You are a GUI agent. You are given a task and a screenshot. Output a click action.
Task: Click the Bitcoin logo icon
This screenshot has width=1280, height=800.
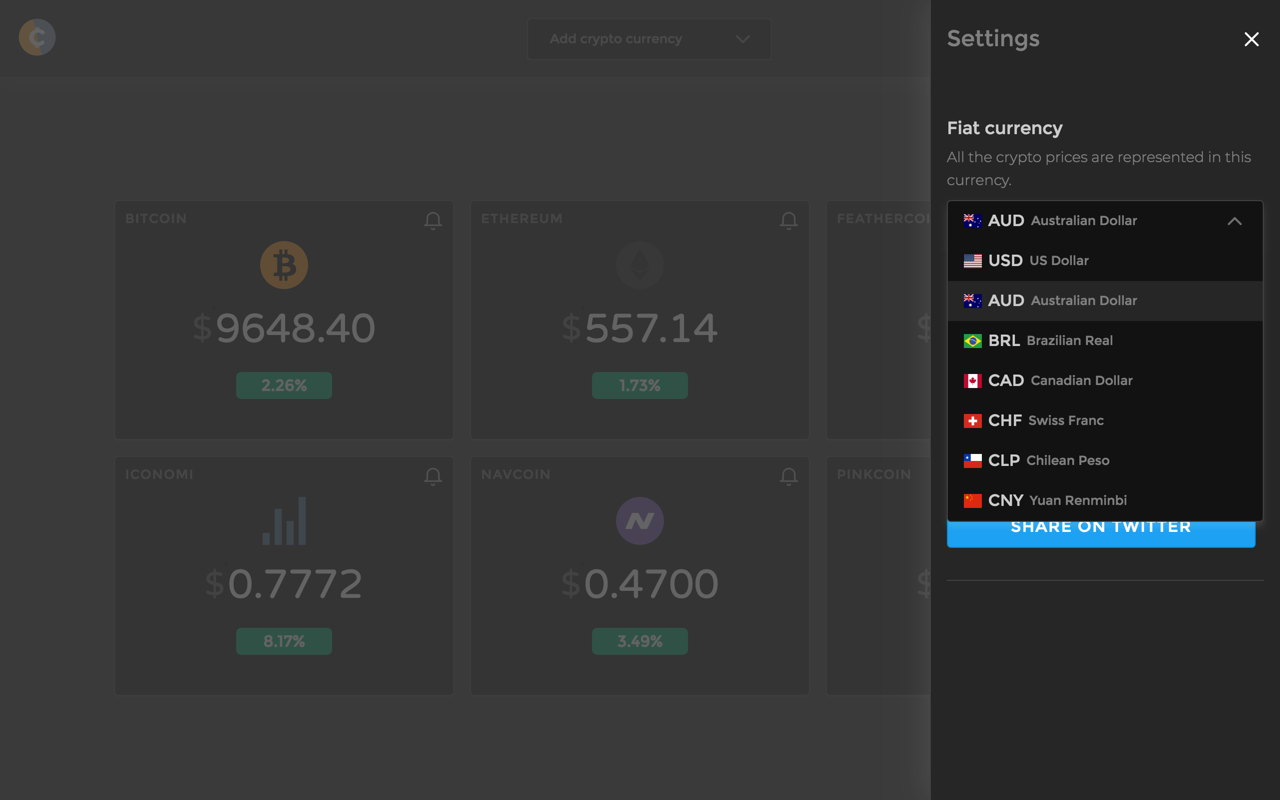pyautogui.click(x=284, y=264)
